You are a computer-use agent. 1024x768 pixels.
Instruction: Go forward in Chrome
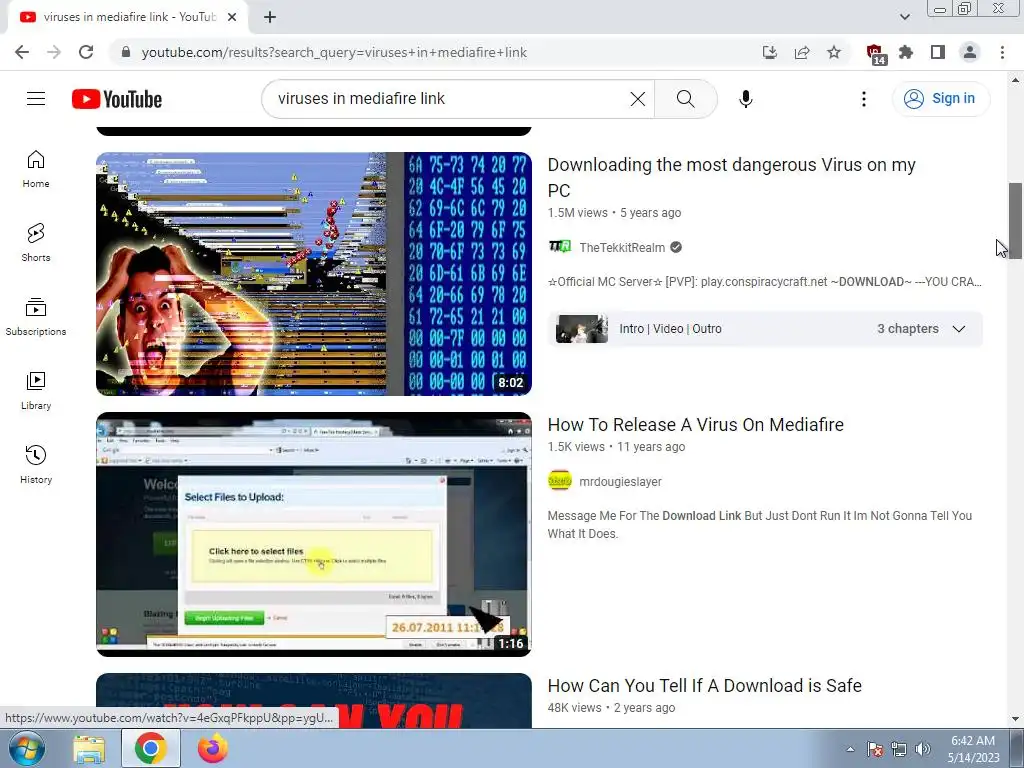[54, 52]
